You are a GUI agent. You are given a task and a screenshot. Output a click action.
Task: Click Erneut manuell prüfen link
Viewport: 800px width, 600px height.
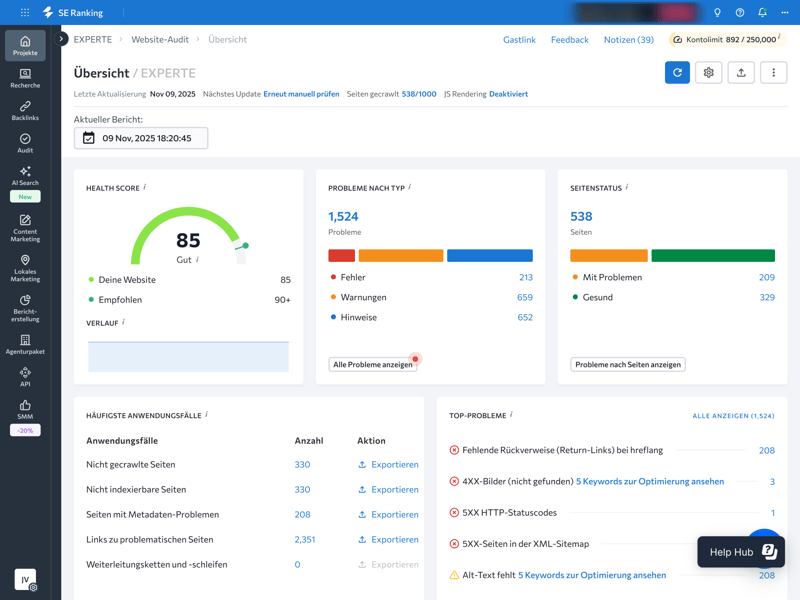[301, 94]
